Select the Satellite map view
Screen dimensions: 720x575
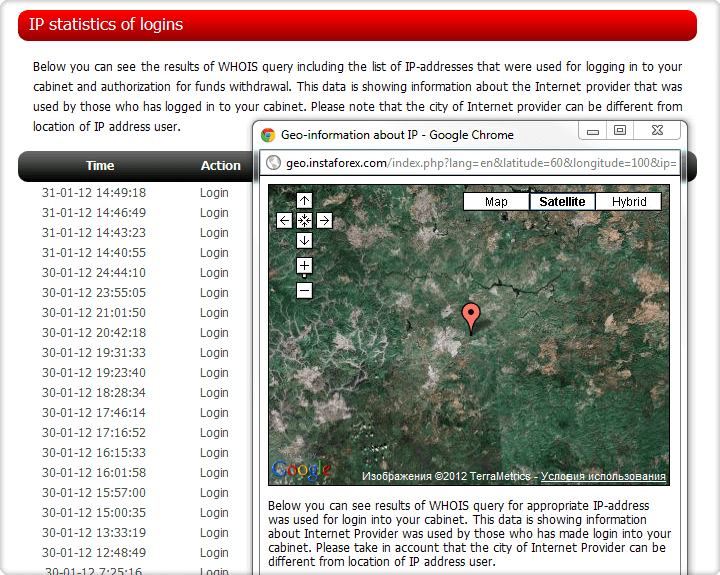[x=562, y=202]
